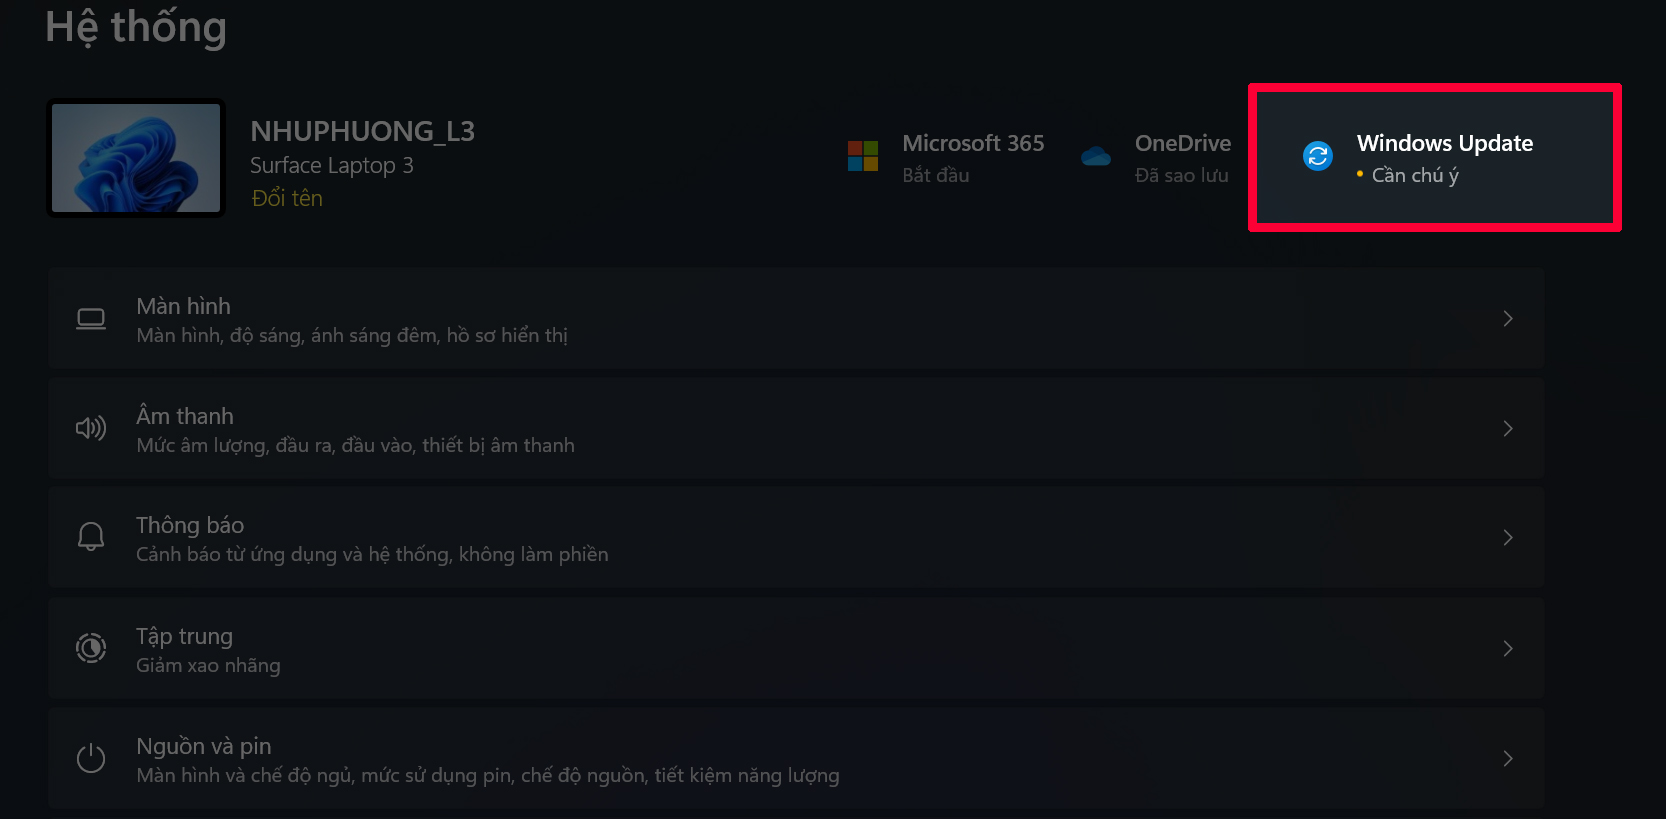The image size is (1666, 819).
Task: Expand the Màn hình row chevron
Action: [x=1508, y=318]
